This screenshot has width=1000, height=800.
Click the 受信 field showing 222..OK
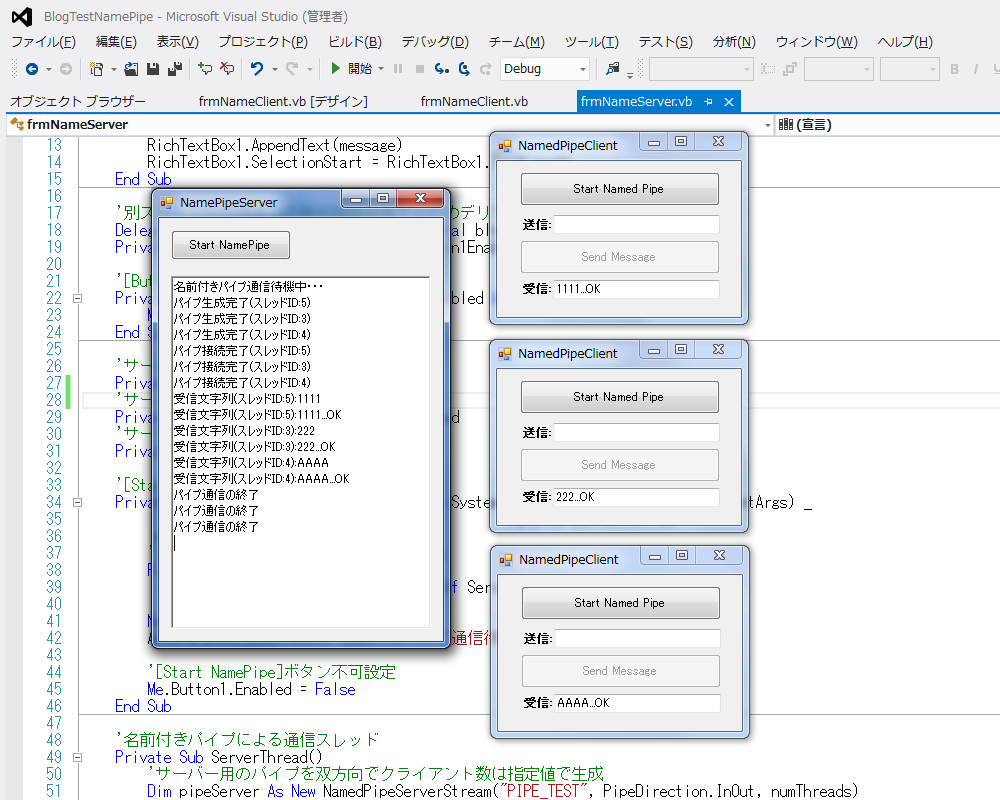[x=636, y=497]
